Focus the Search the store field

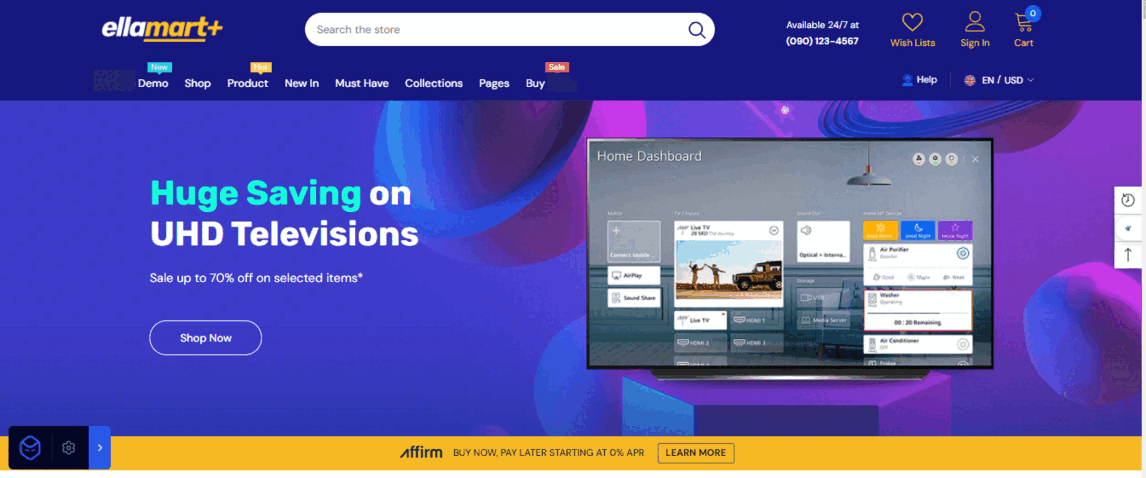pos(509,30)
